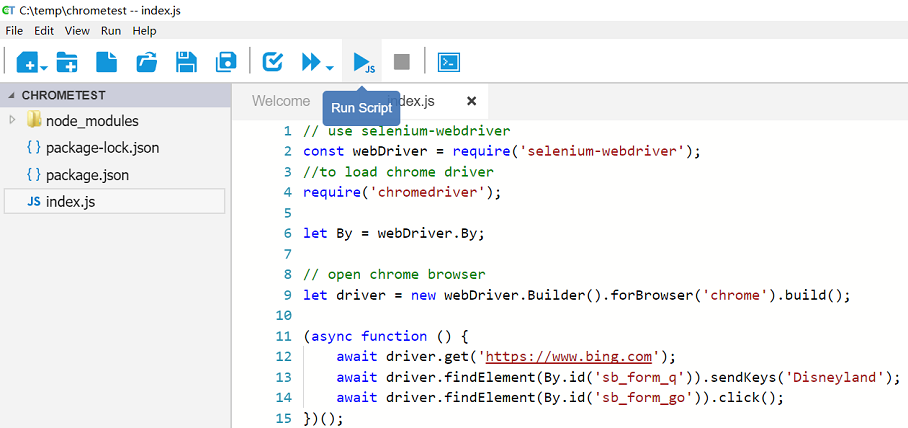The height and width of the screenshot is (428, 908).
Task: Collapse the CHROMETEST project root
Action: (x=11, y=95)
